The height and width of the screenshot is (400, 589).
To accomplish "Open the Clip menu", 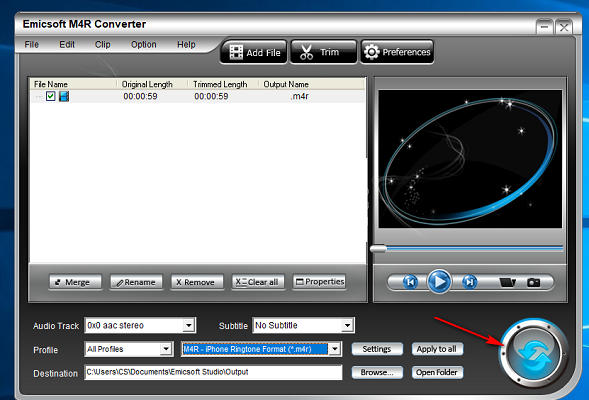I will [x=103, y=45].
